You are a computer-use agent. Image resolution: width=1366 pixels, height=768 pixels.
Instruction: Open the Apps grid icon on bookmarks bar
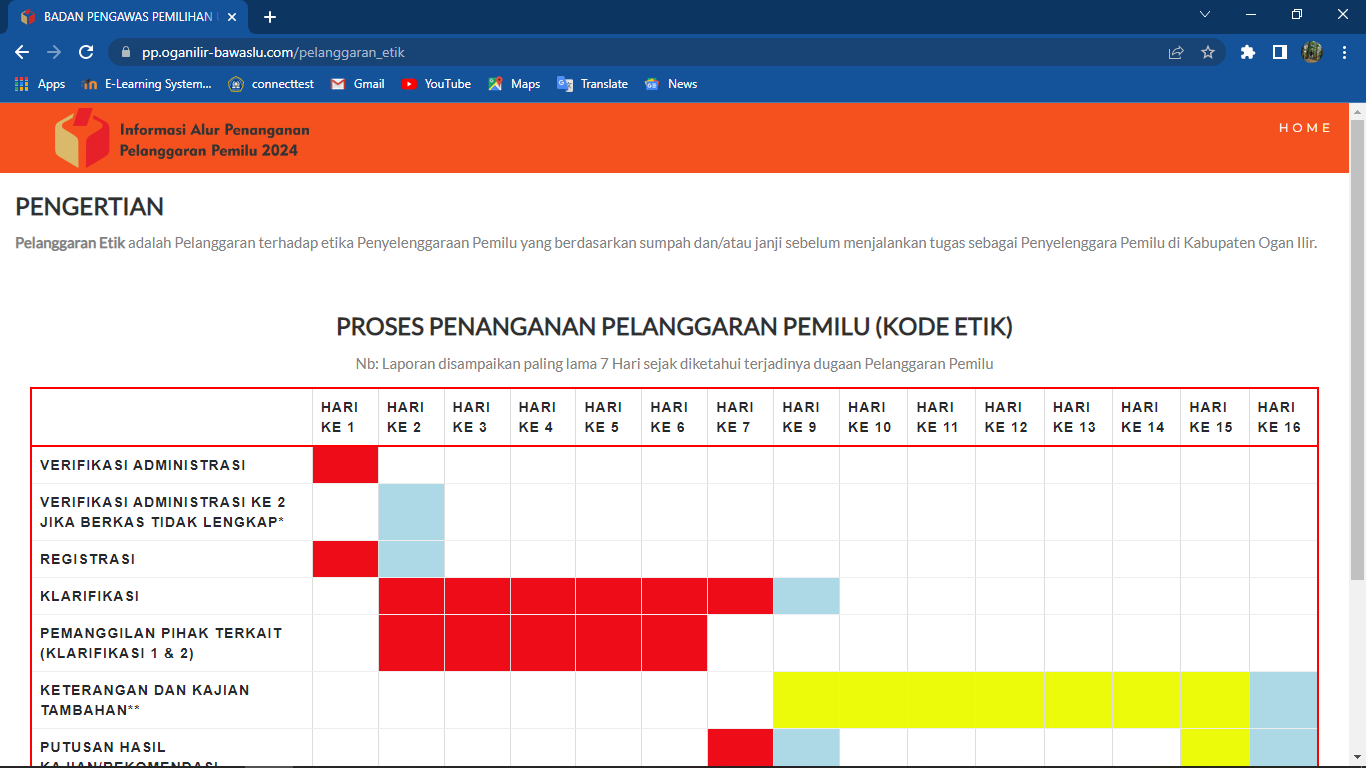[x=21, y=84]
